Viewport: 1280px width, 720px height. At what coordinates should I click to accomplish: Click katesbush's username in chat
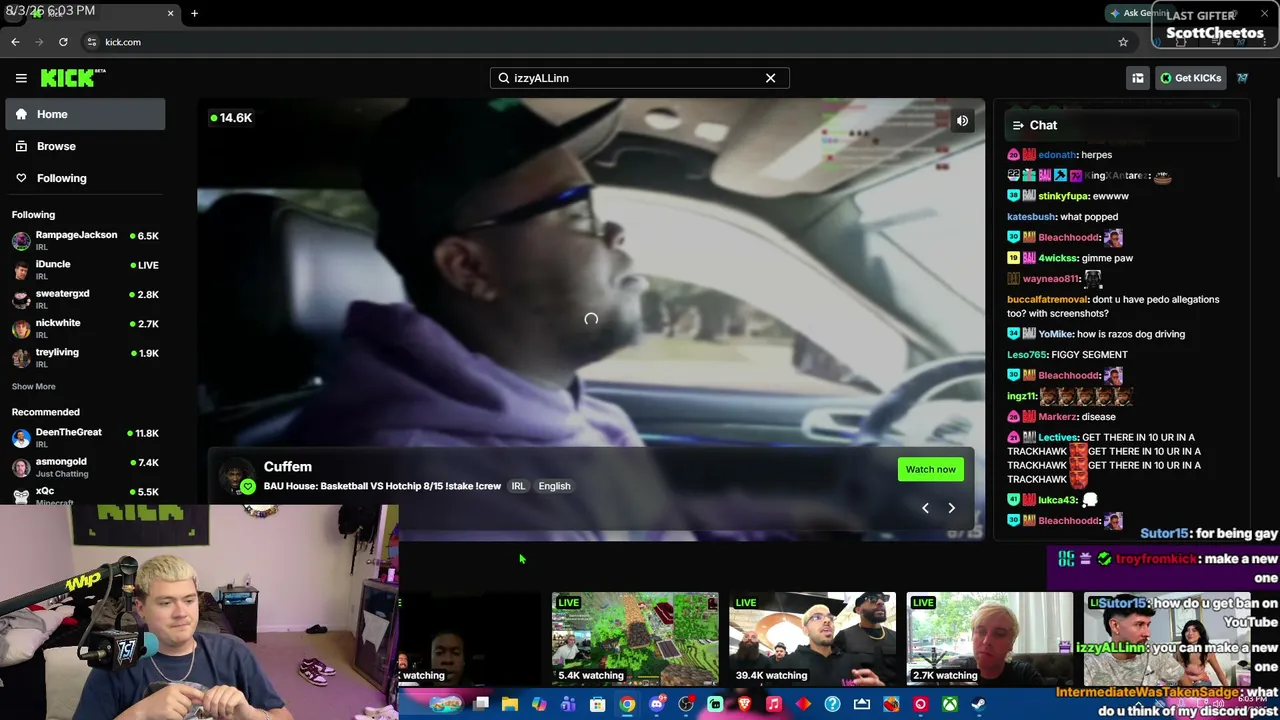pyautogui.click(x=1030, y=217)
